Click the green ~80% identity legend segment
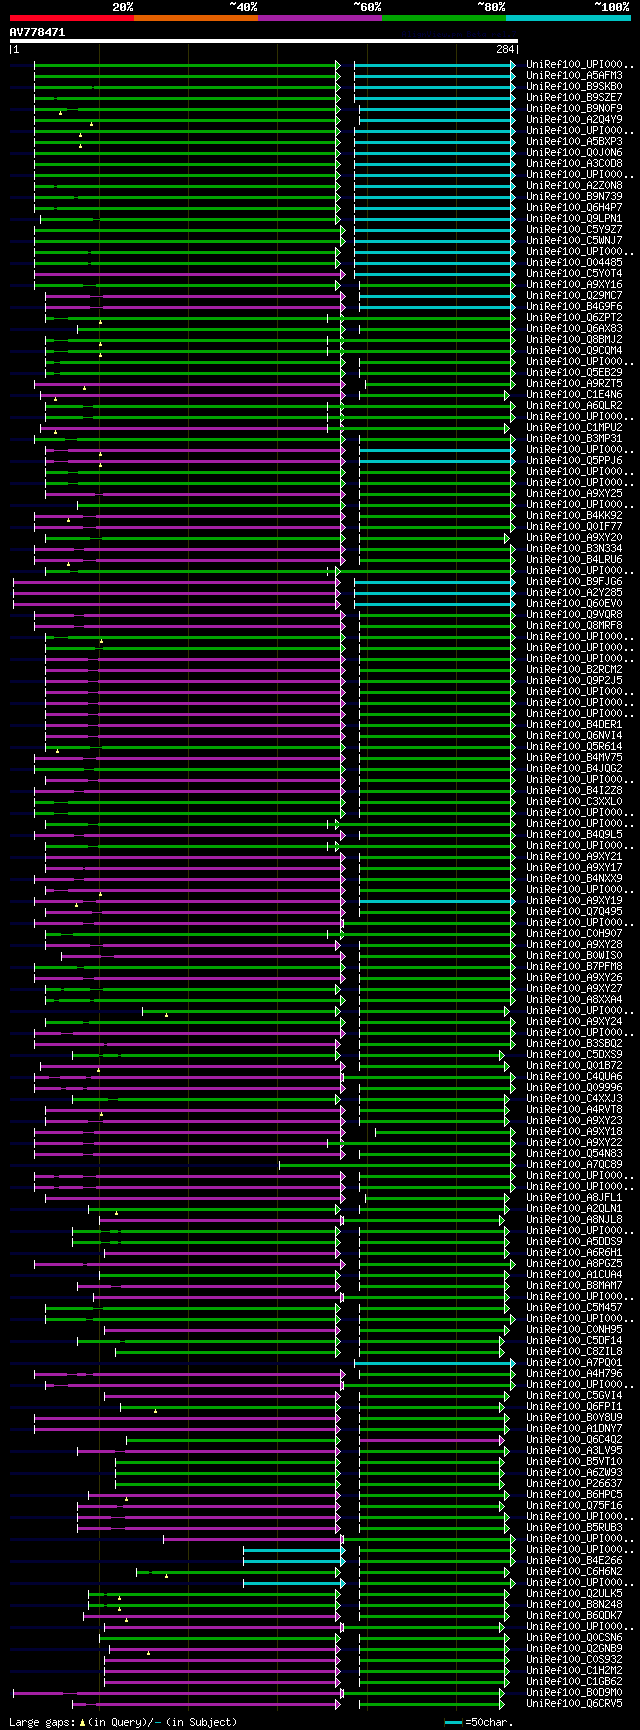The height and width of the screenshot is (1730, 640). (x=443, y=18)
